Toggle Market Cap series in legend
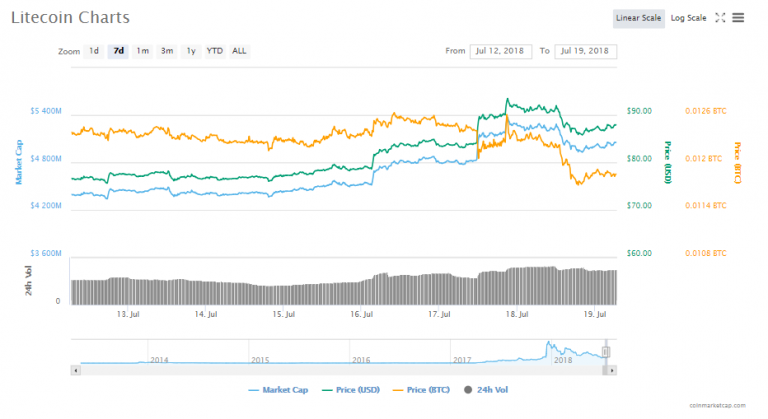The width and height of the screenshot is (768, 419). [278, 390]
